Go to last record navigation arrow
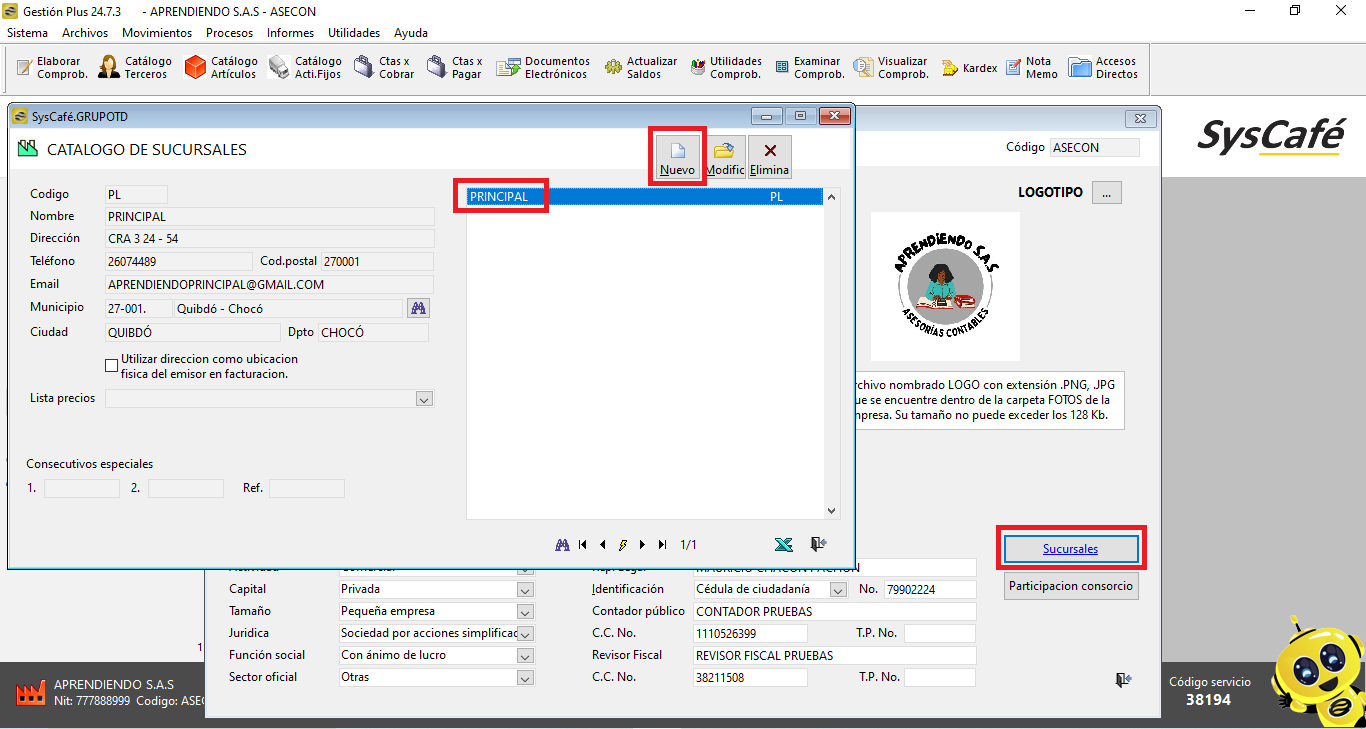This screenshot has width=1366, height=729. [x=662, y=545]
